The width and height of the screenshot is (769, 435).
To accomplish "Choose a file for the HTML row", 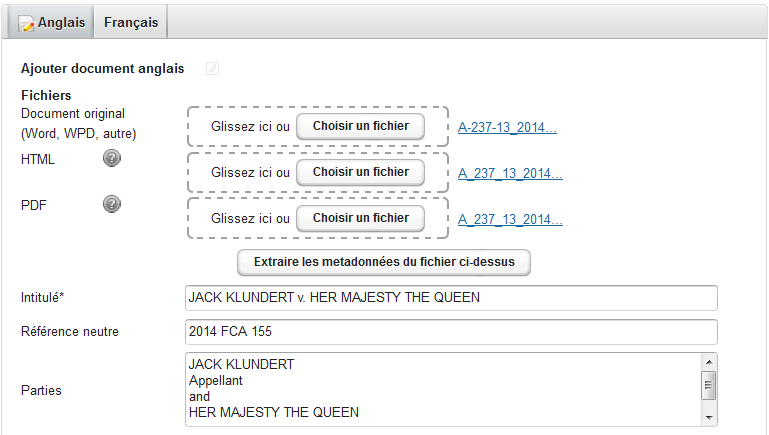I will coord(360,172).
